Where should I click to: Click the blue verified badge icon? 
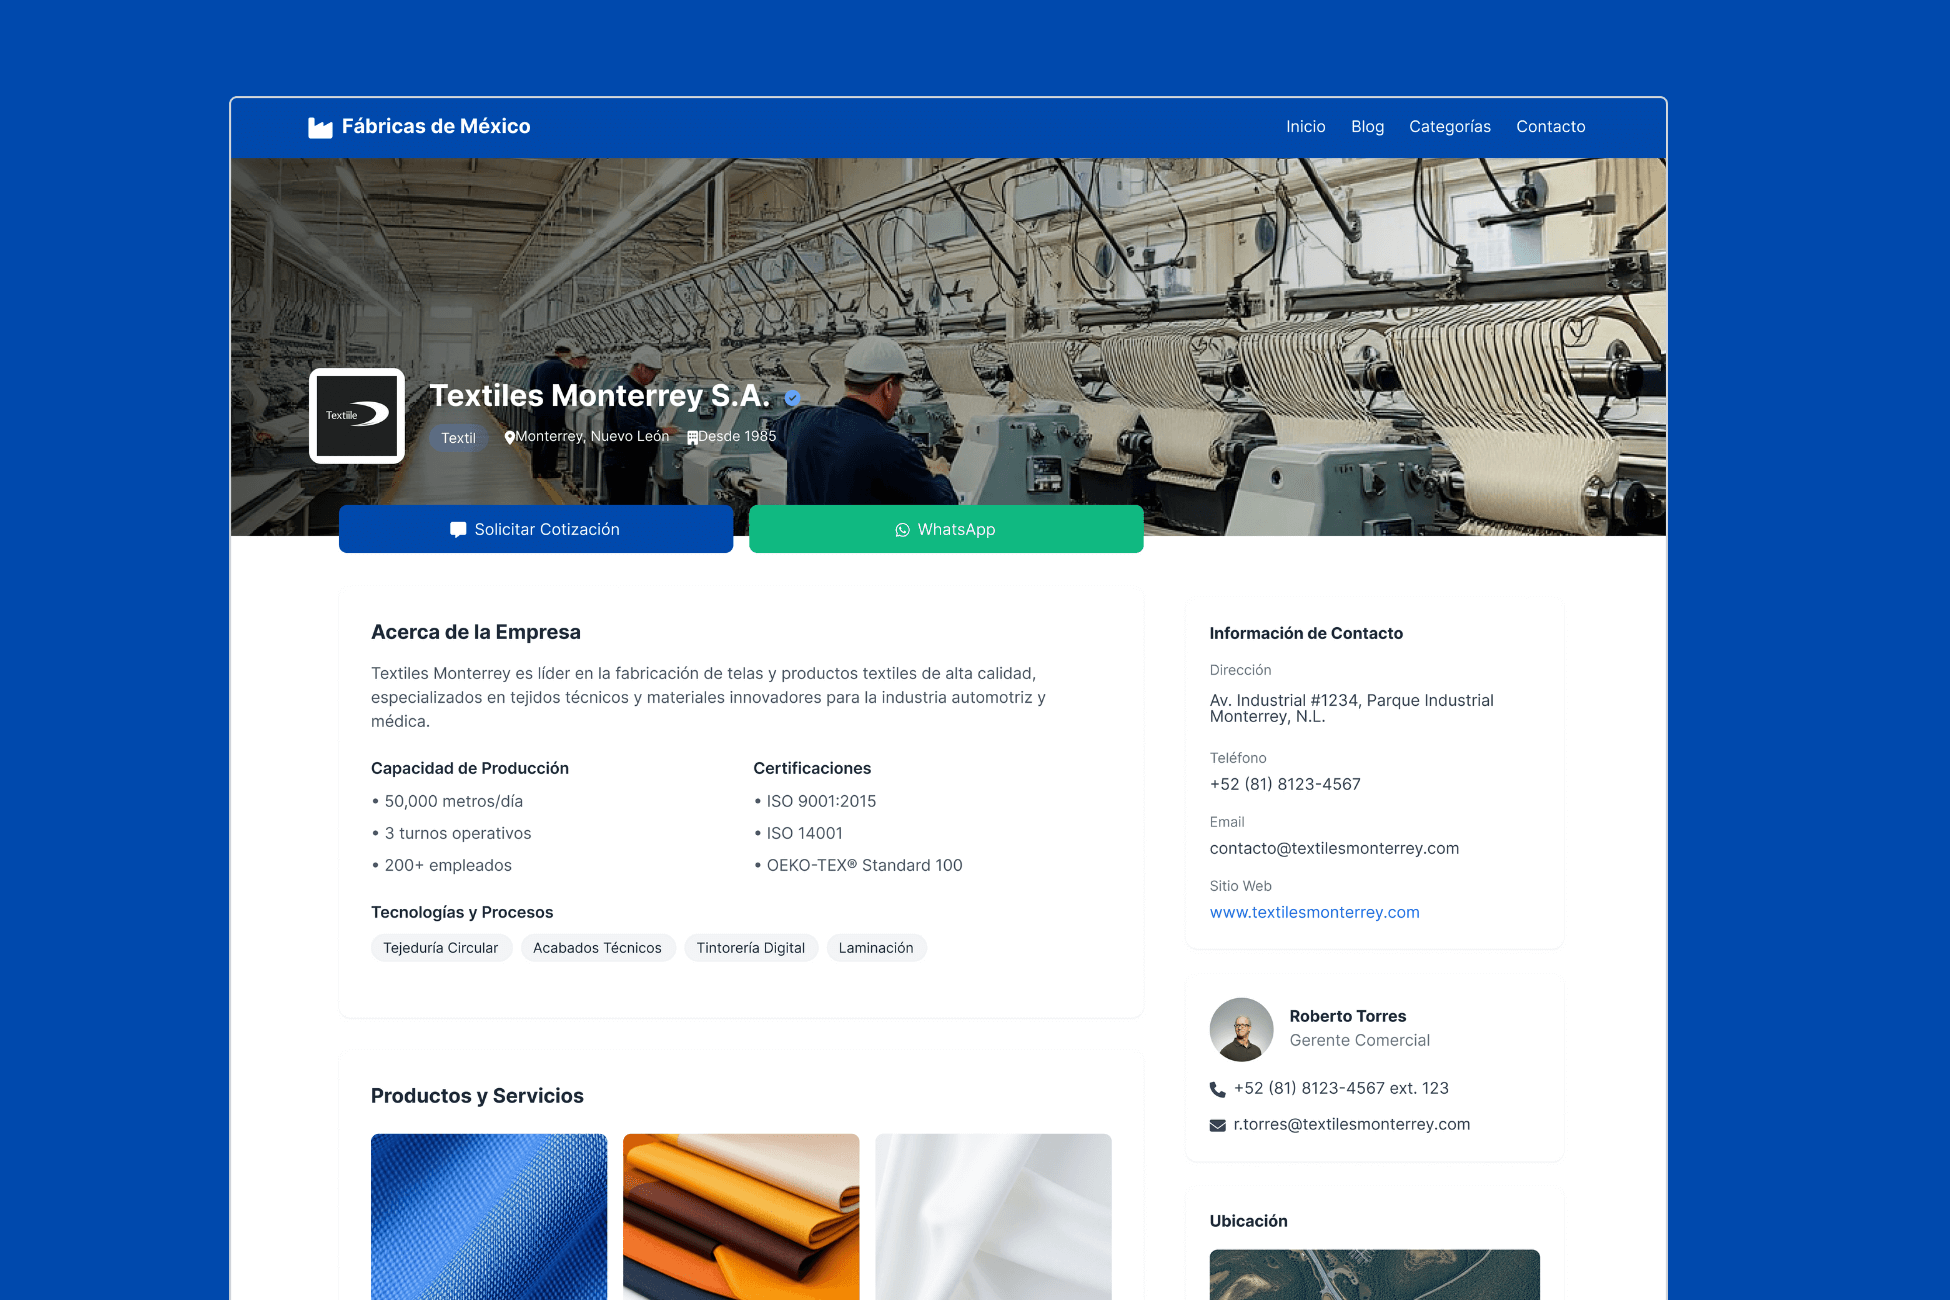tap(792, 398)
